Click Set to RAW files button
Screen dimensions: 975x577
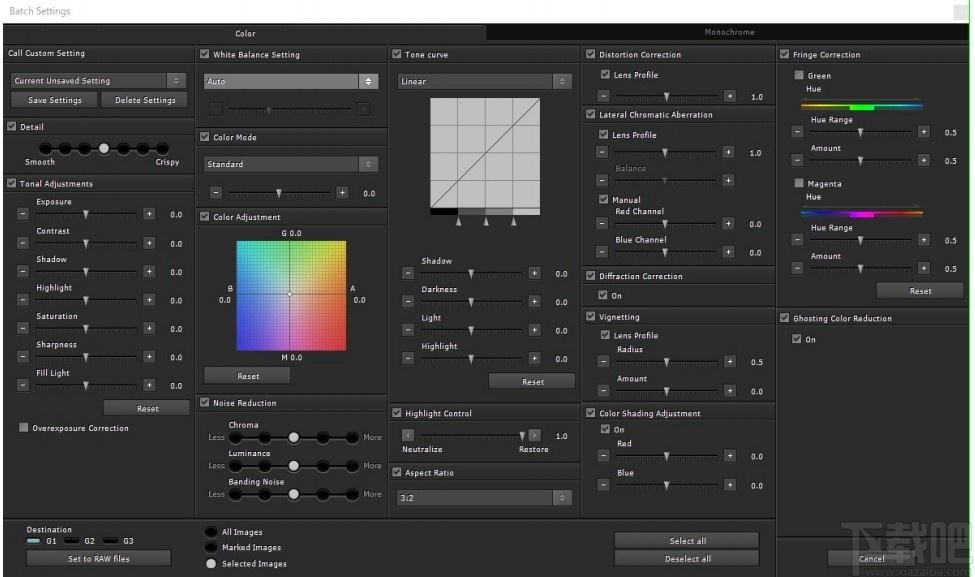pyautogui.click(x=99, y=559)
